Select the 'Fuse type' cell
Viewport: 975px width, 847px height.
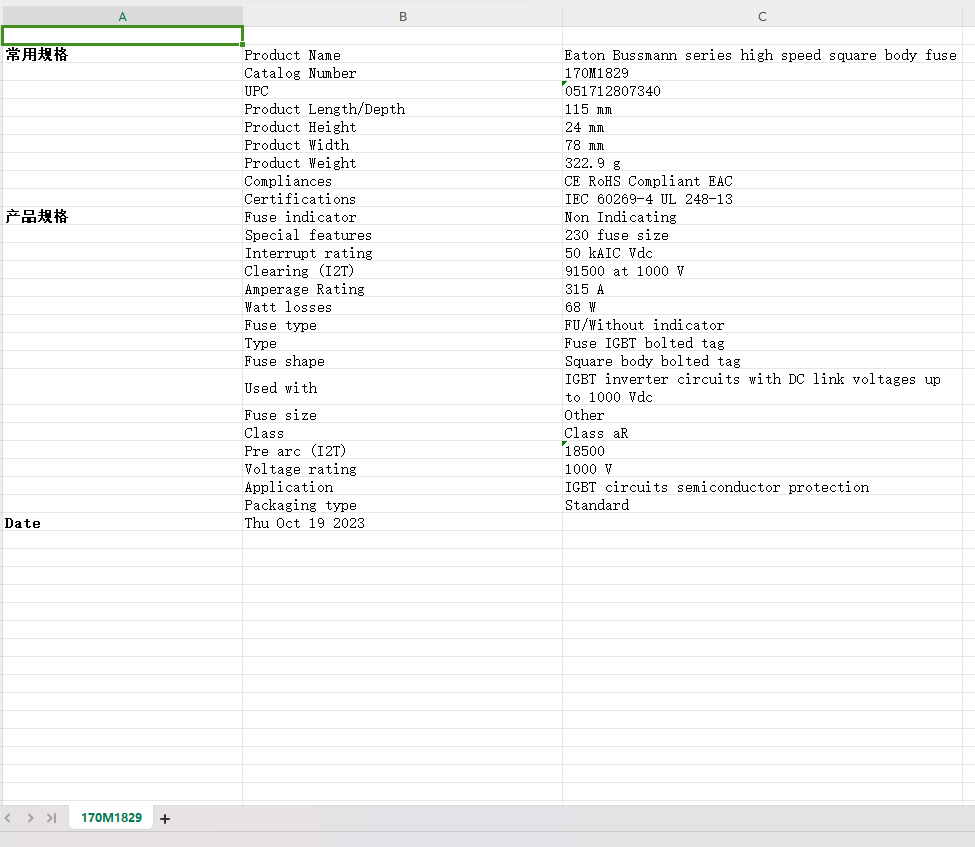click(x=402, y=325)
